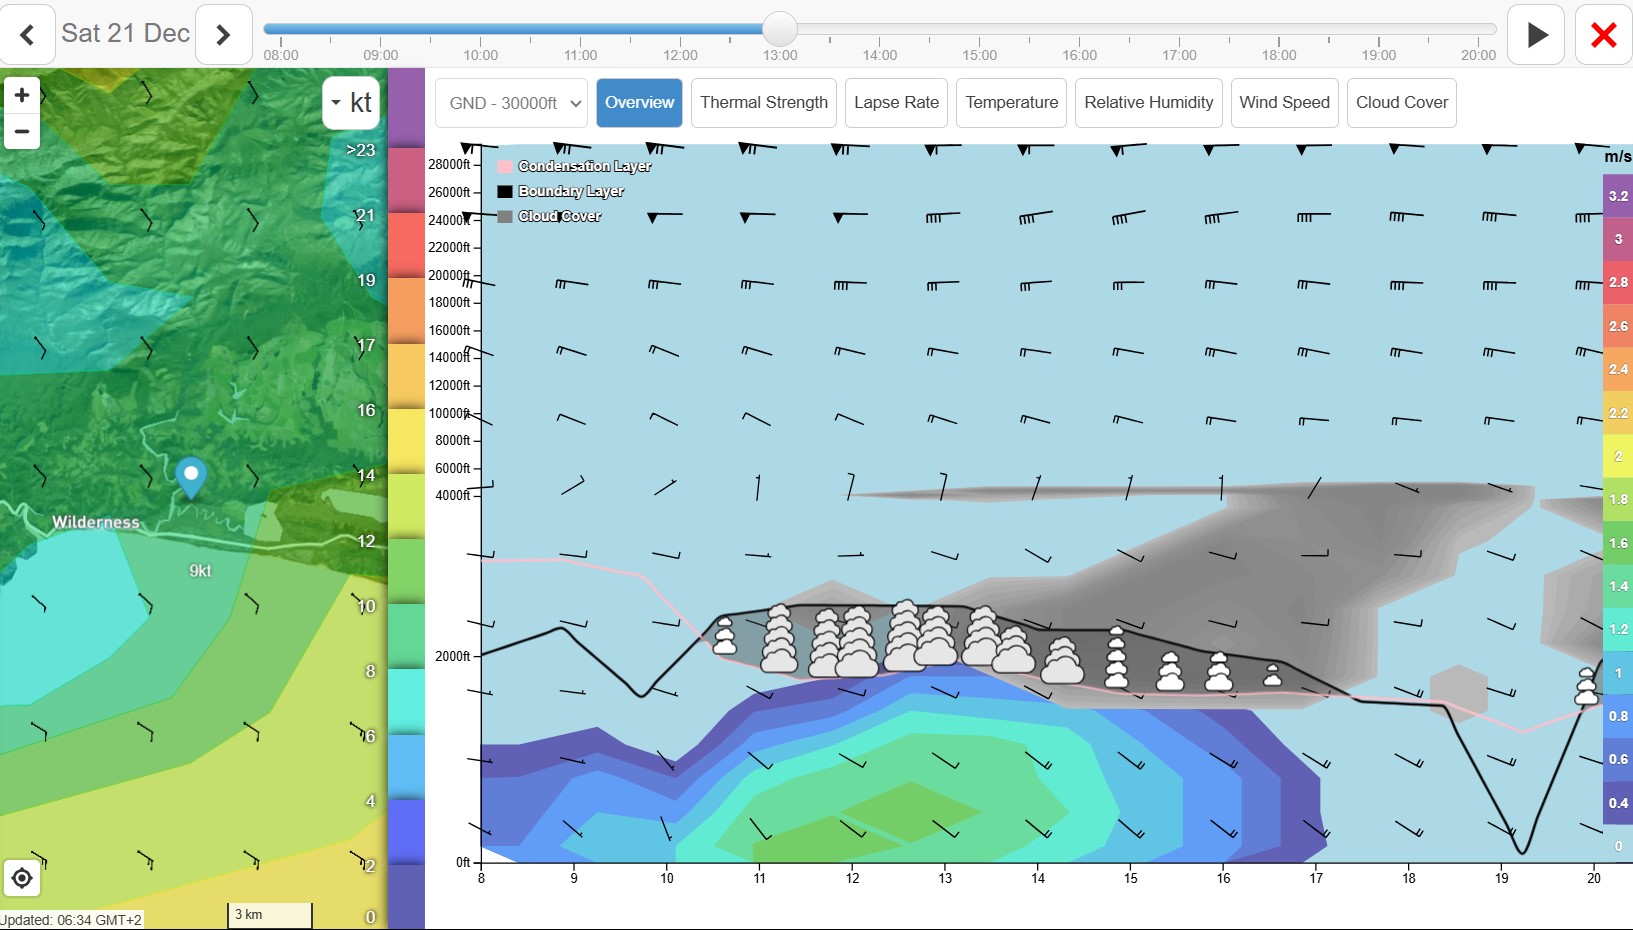Click hour 17 on the chart axis
The height and width of the screenshot is (930, 1633).
1316,878
